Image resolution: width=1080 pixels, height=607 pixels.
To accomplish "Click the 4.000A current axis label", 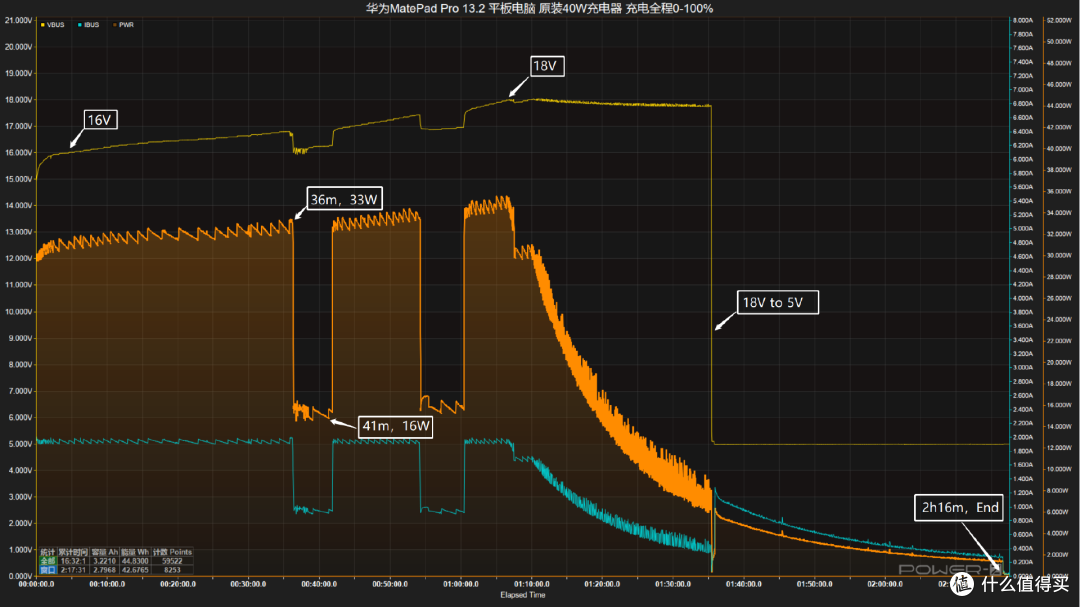I will tap(1023, 298).
